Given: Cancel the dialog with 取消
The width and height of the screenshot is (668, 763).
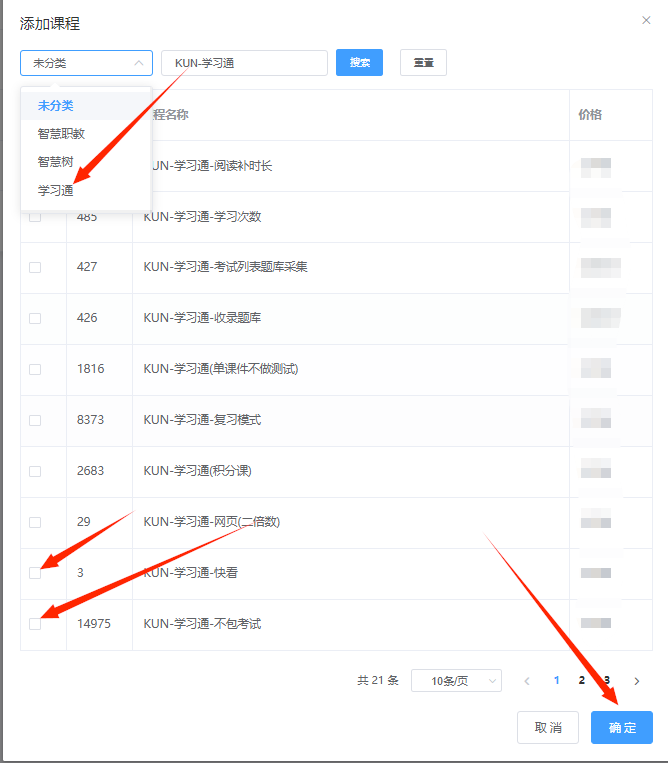Looking at the screenshot, I should [547, 727].
